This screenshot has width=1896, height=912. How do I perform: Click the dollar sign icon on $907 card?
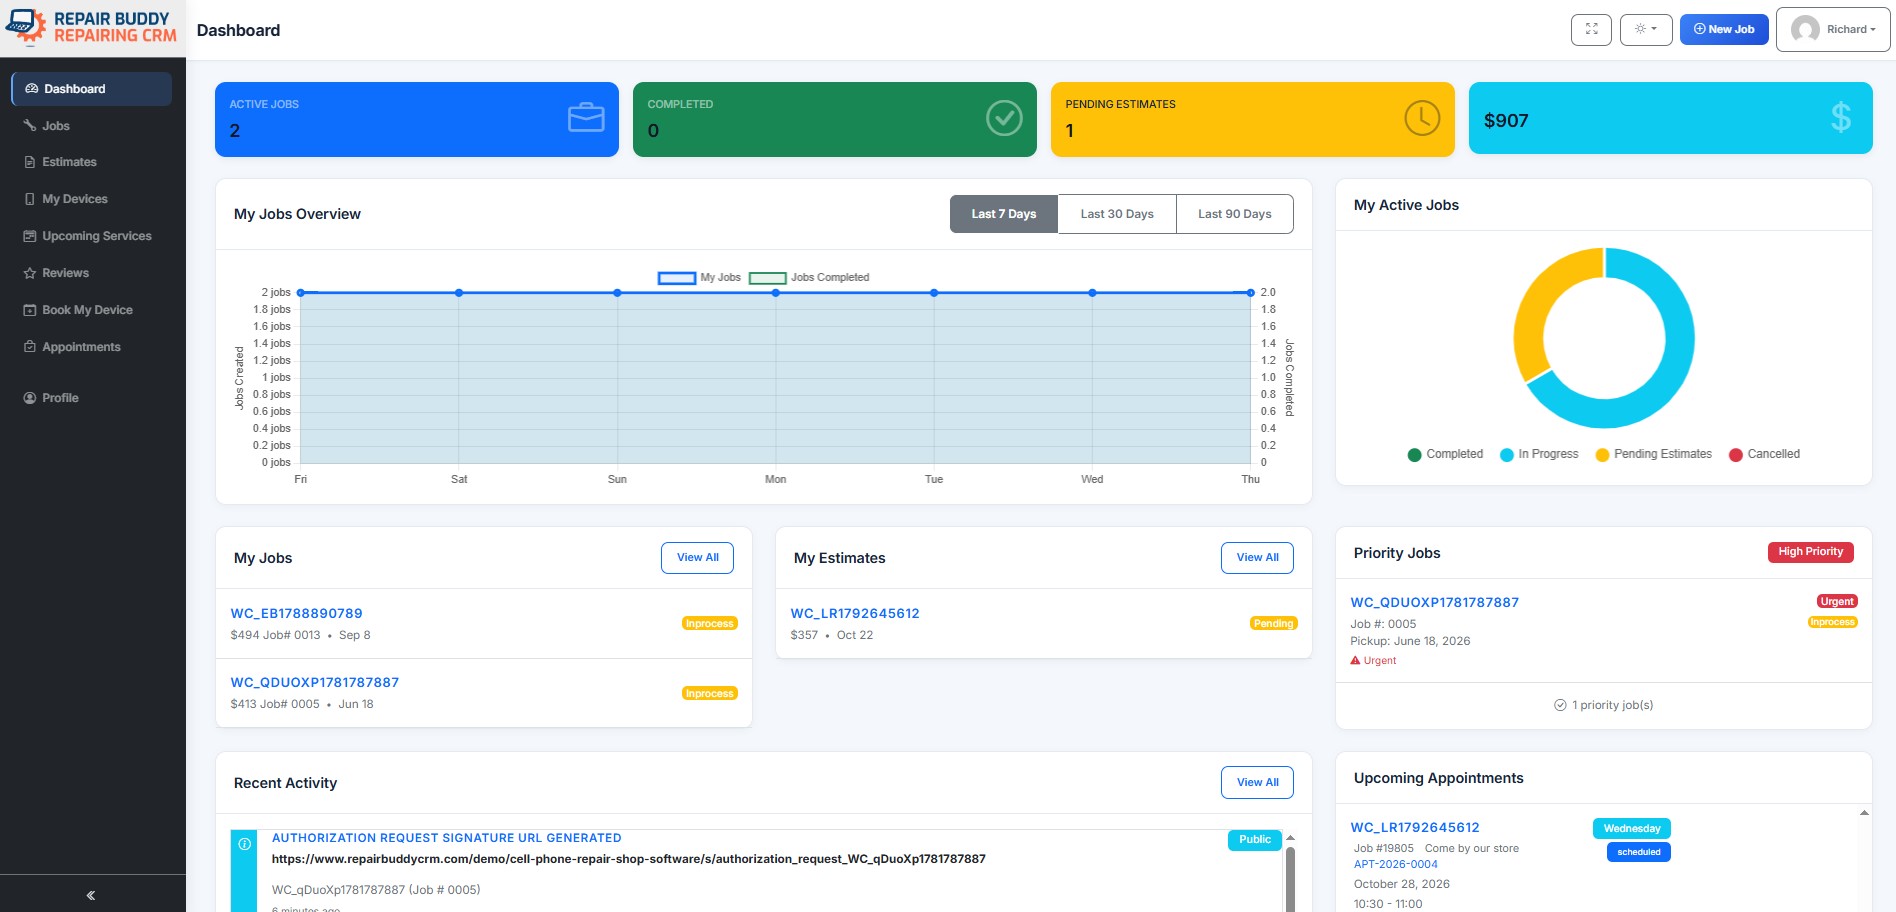pos(1841,118)
